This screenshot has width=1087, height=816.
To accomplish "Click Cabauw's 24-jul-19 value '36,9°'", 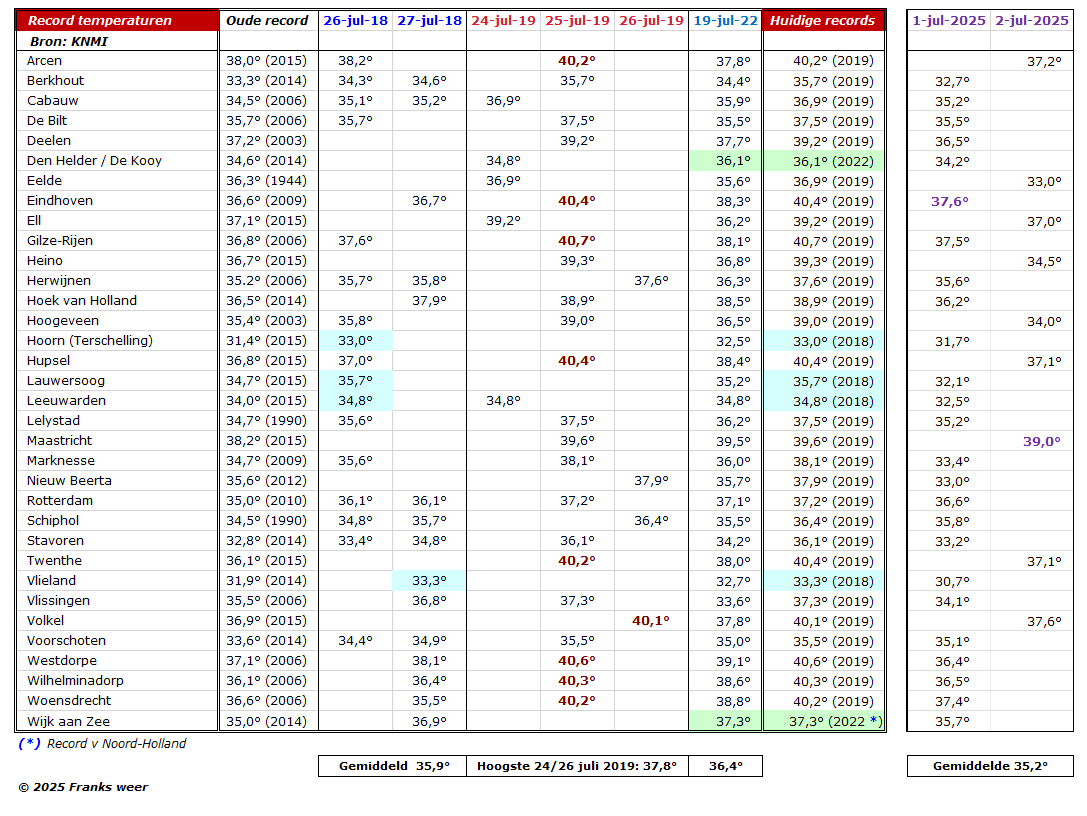I will (x=503, y=101).
